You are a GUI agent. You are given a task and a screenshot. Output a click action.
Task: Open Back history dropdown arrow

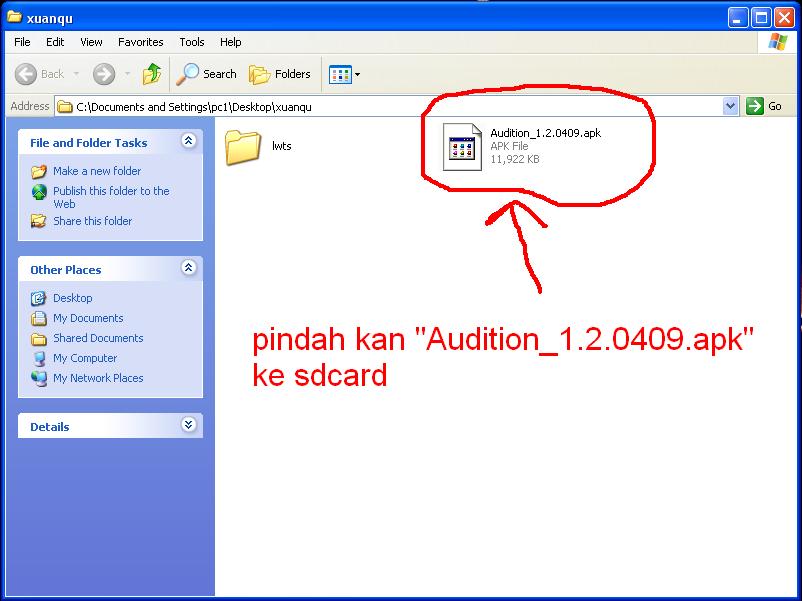tap(77, 74)
